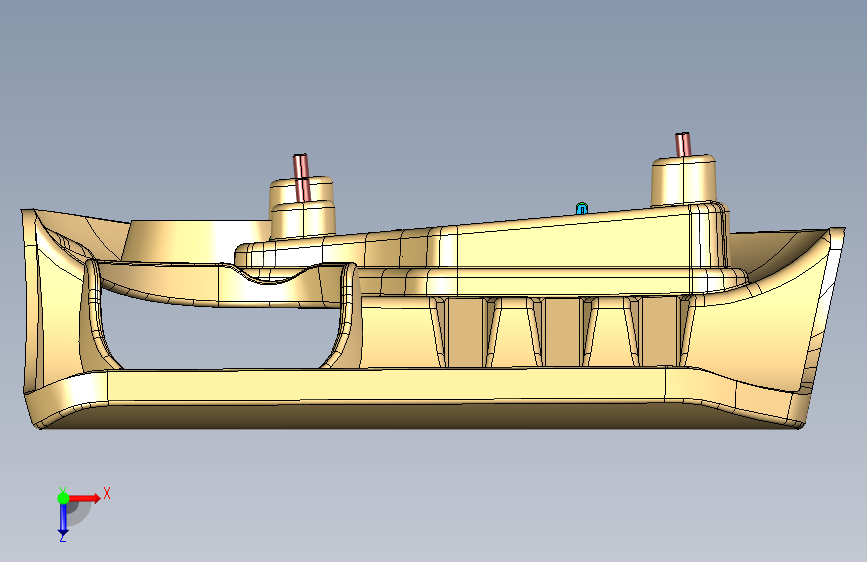Select the left copper pin on the model

[x=302, y=177]
